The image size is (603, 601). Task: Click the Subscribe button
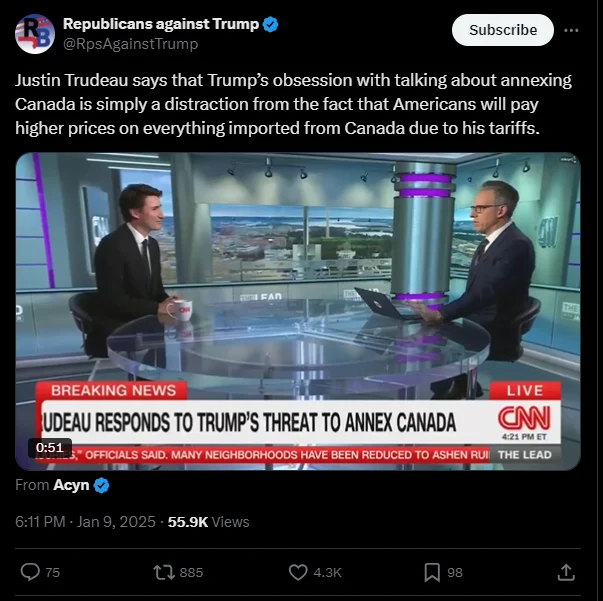pos(503,30)
